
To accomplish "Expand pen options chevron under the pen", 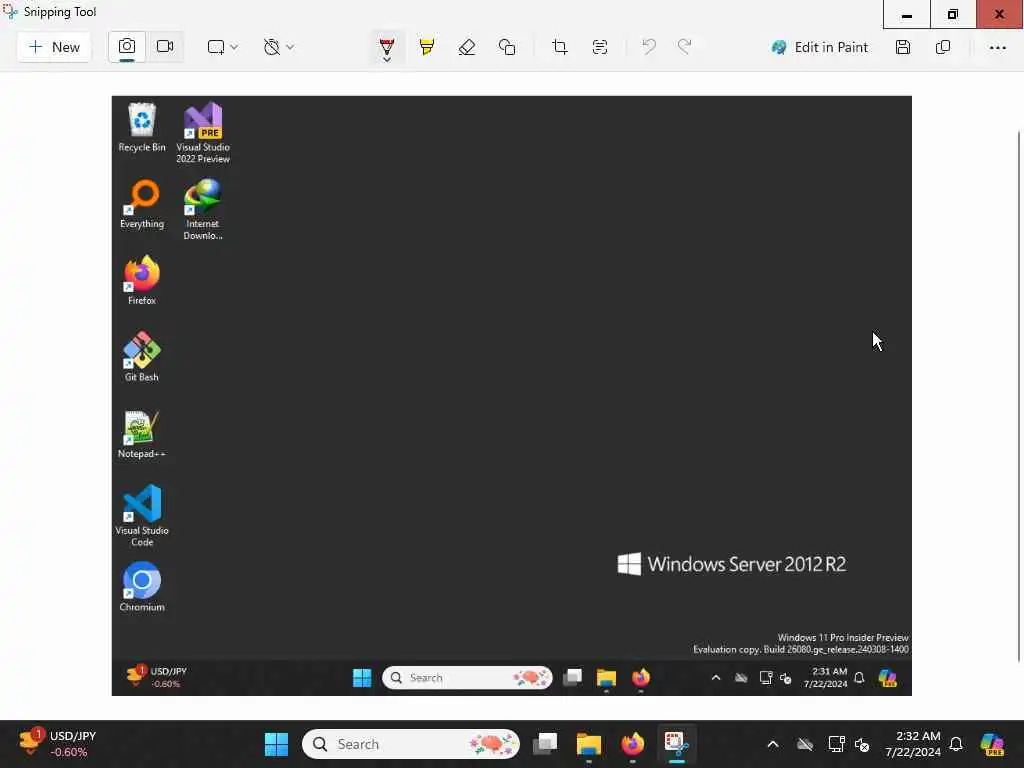I will (x=387, y=59).
